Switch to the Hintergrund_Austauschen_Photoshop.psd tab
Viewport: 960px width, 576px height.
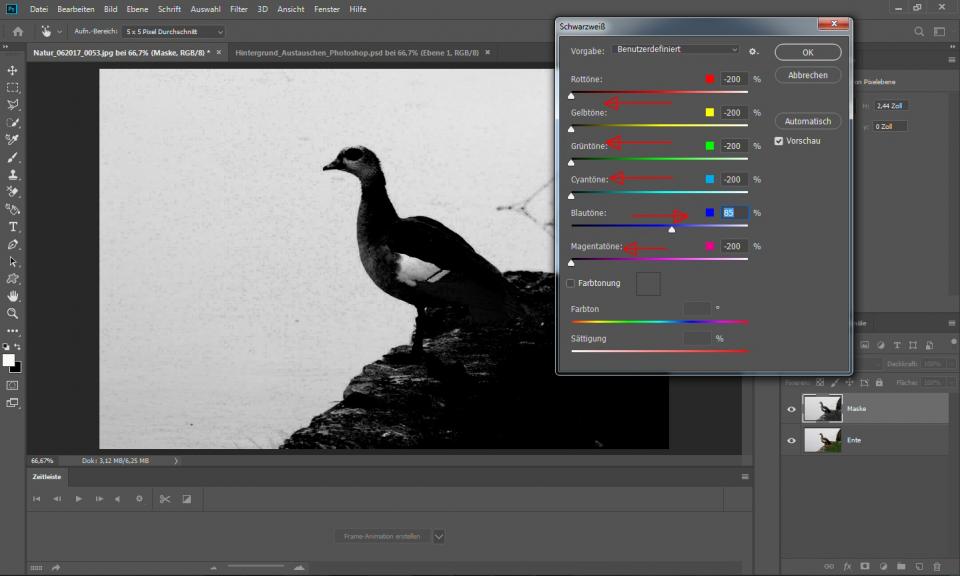[356, 51]
